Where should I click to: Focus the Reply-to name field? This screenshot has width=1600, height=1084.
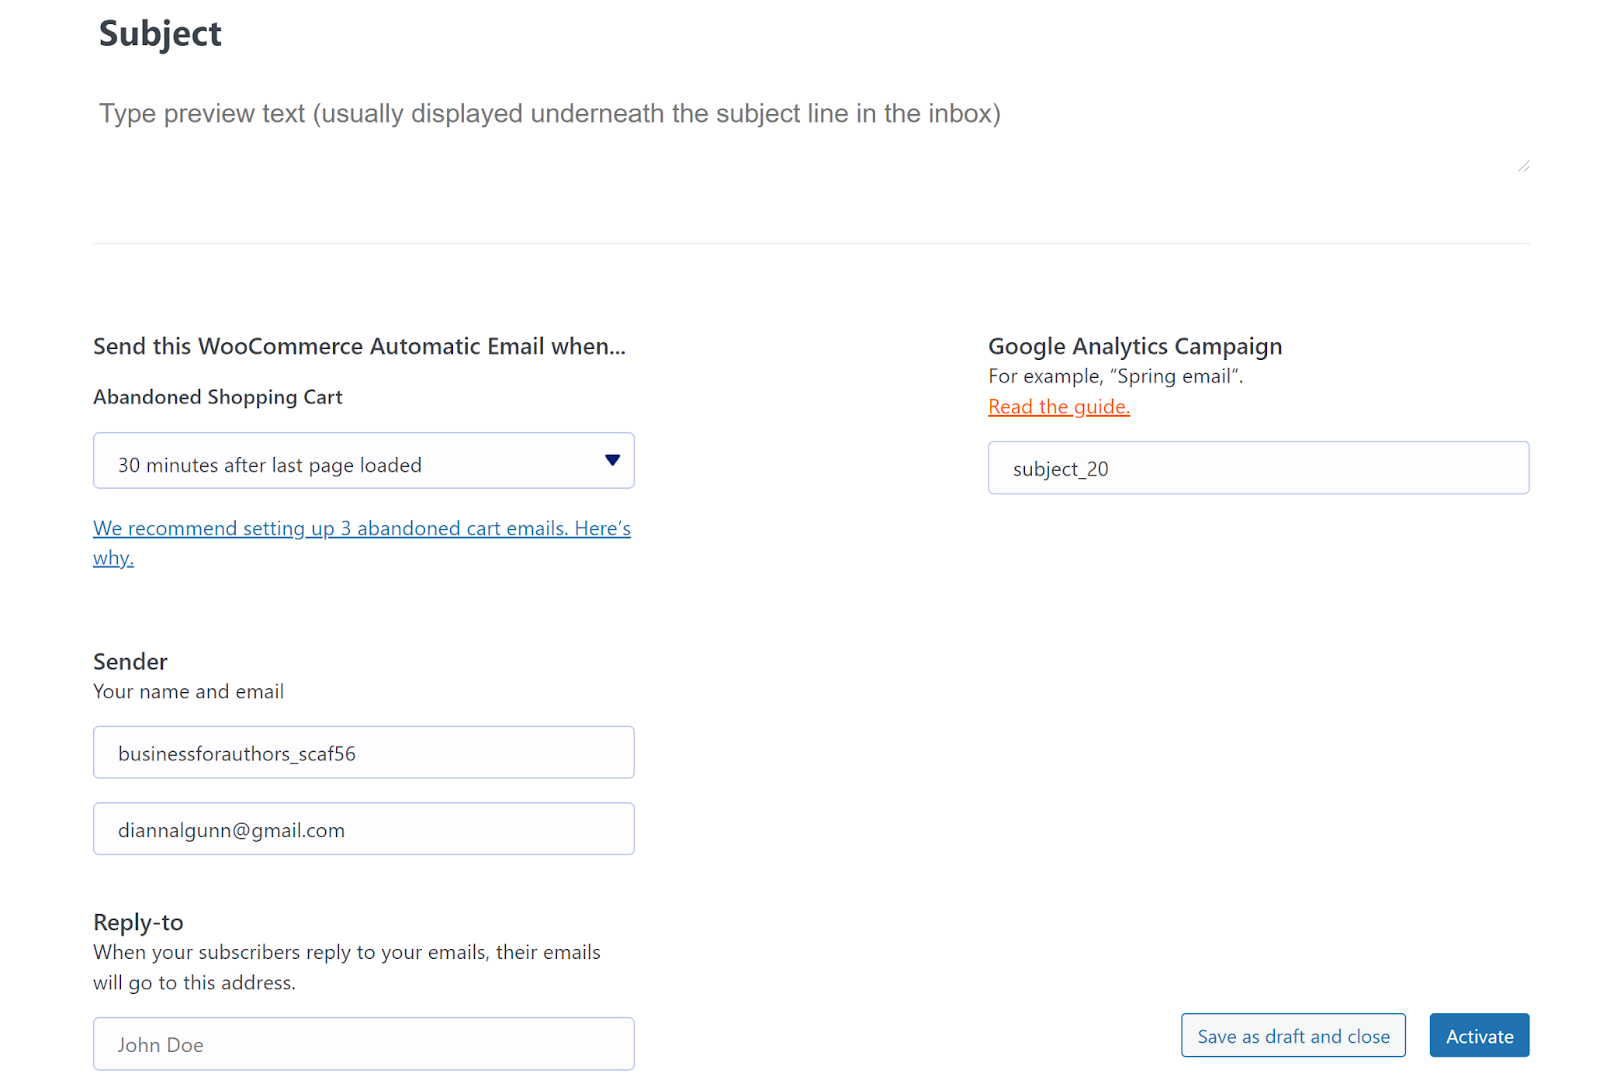pos(363,1044)
